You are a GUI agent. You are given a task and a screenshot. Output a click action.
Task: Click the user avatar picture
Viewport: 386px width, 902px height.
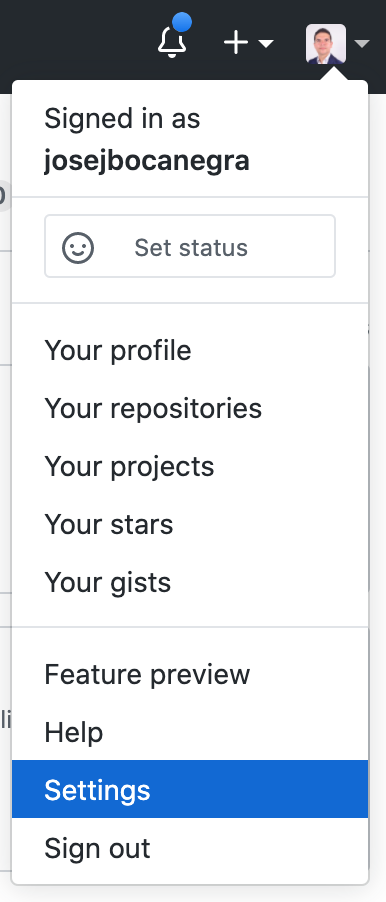point(326,44)
